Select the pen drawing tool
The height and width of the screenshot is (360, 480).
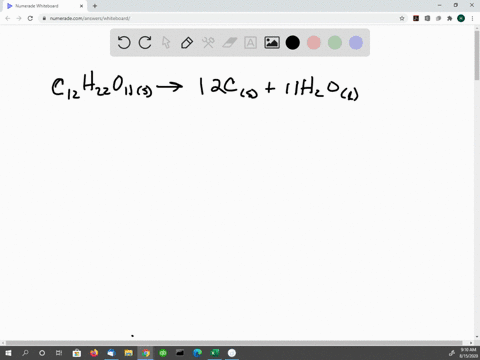click(187, 43)
